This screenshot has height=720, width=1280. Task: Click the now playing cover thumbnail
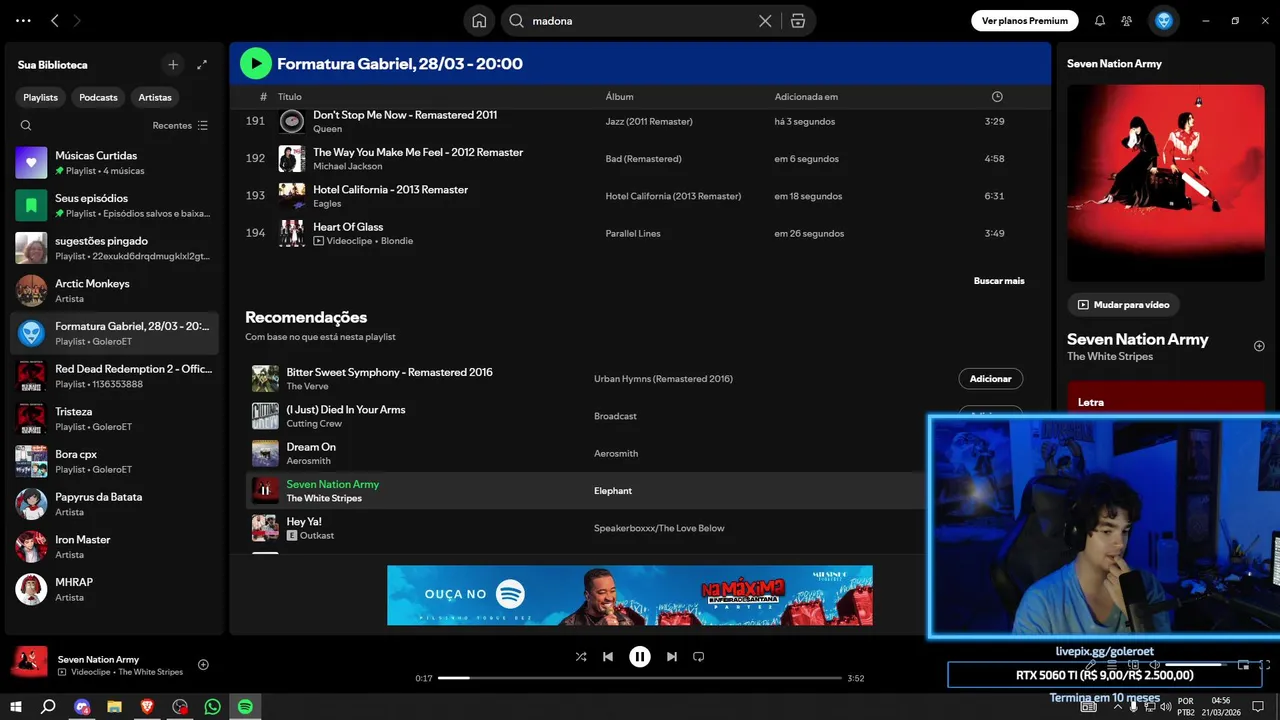tap(29, 662)
